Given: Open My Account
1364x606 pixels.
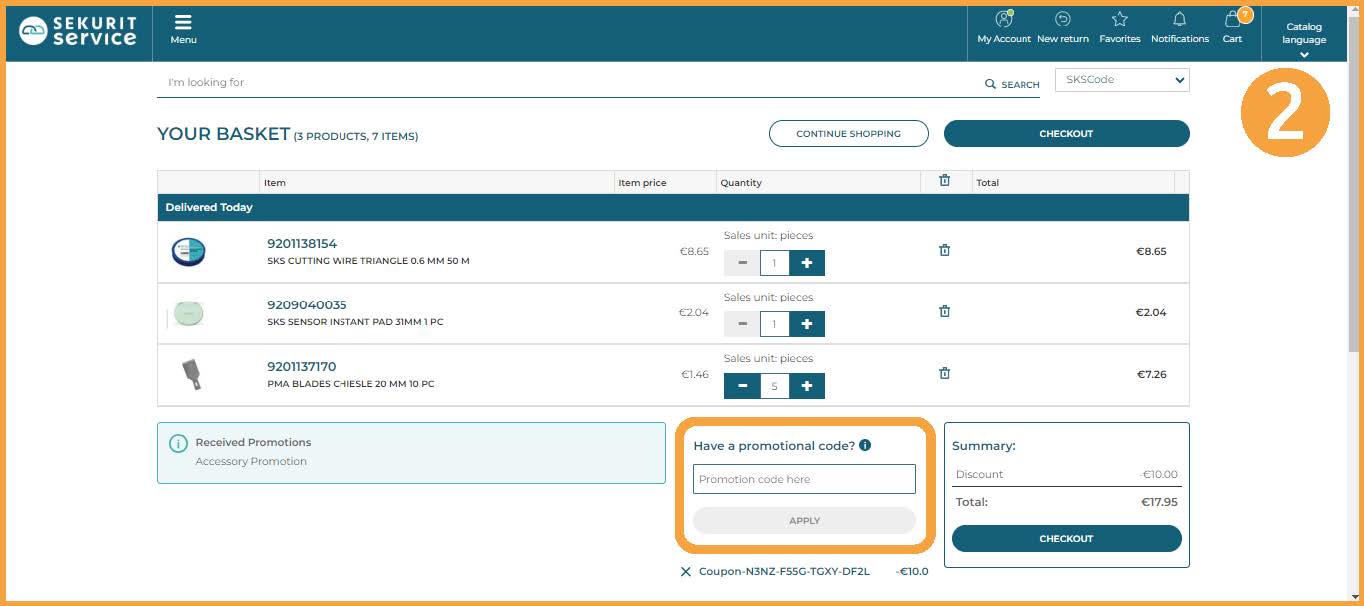Looking at the screenshot, I should point(1004,28).
